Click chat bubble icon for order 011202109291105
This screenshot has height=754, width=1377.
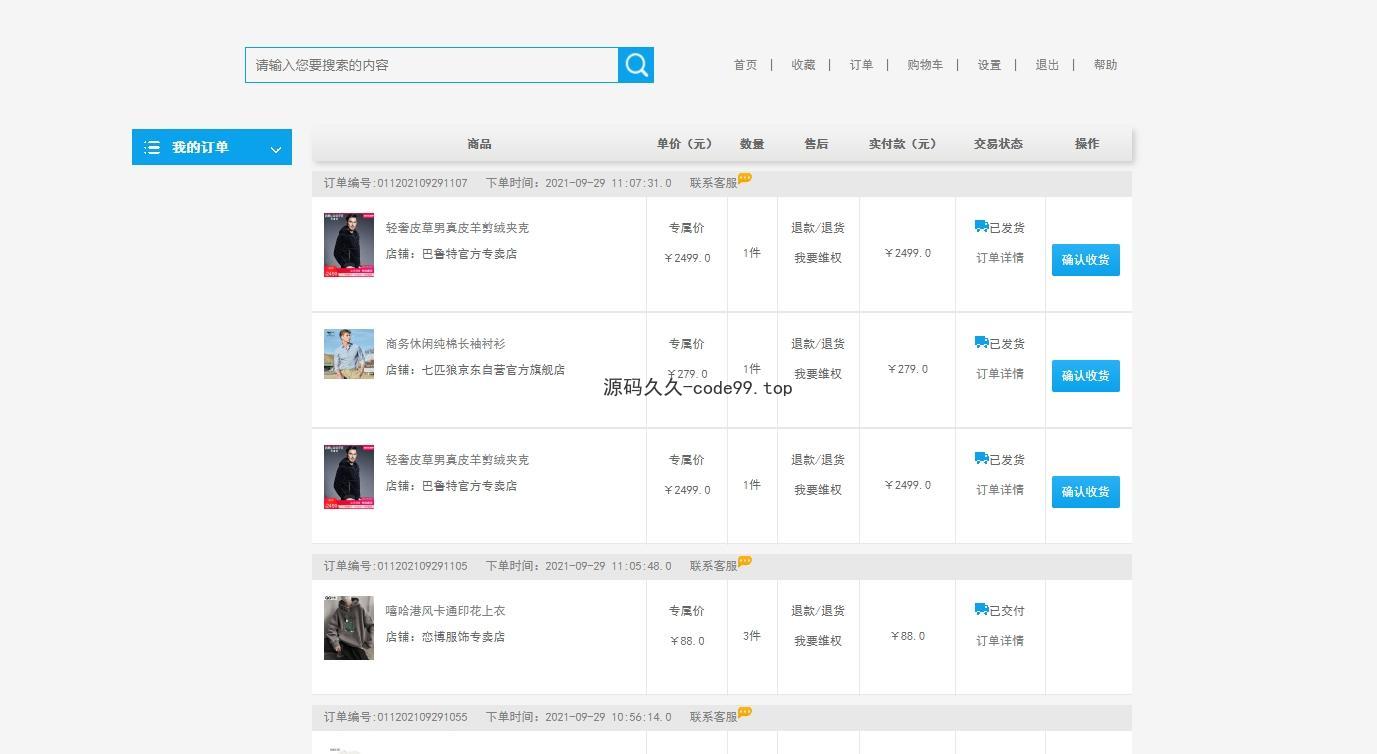click(745, 562)
